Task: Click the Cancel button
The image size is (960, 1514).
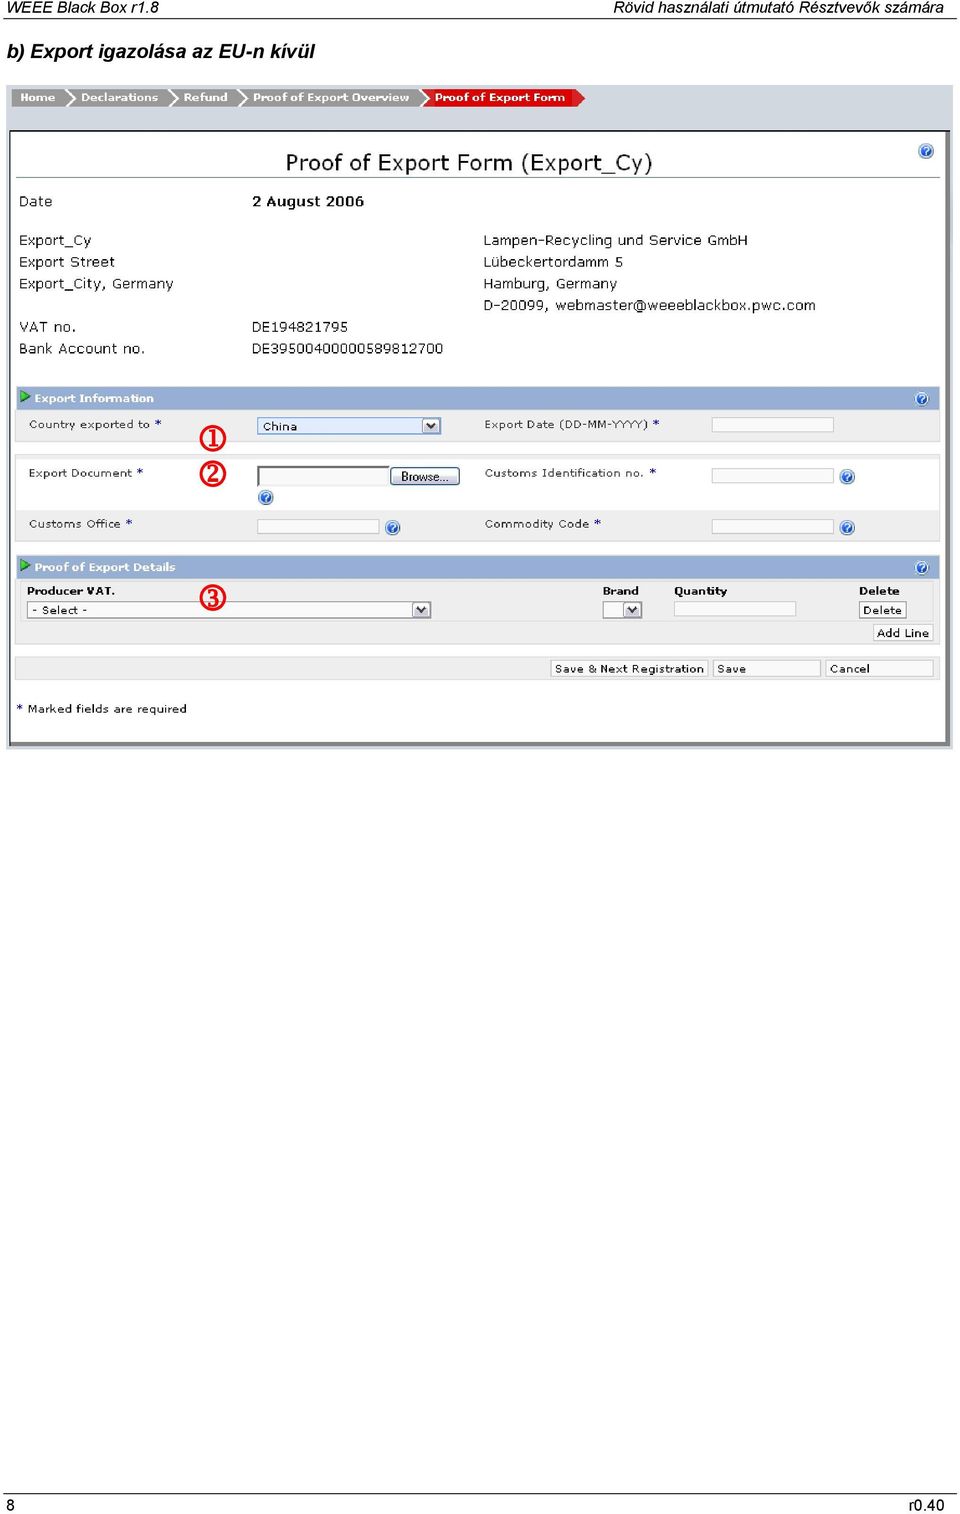Action: pos(880,669)
